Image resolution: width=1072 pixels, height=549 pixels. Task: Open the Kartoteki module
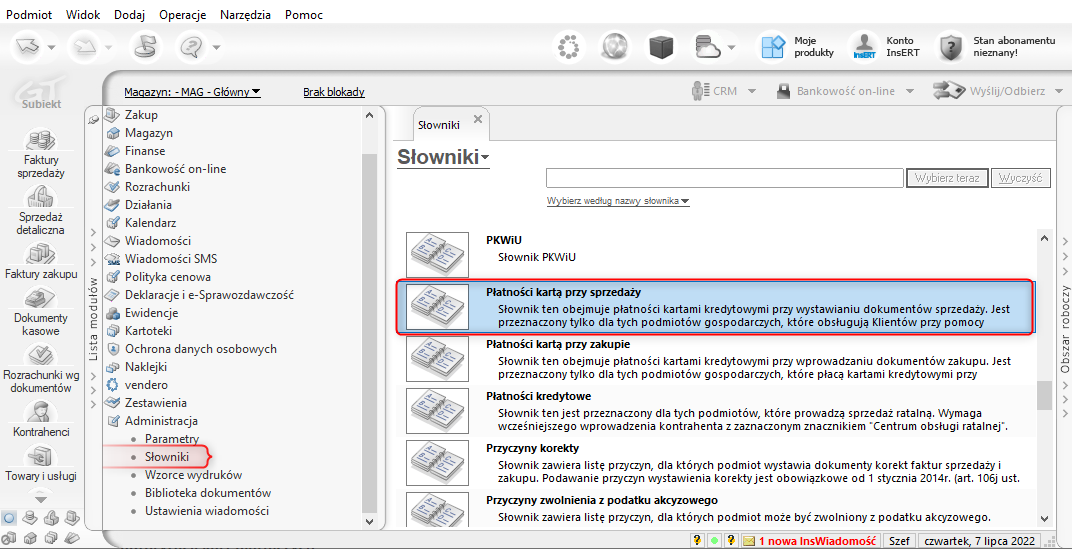click(x=148, y=331)
